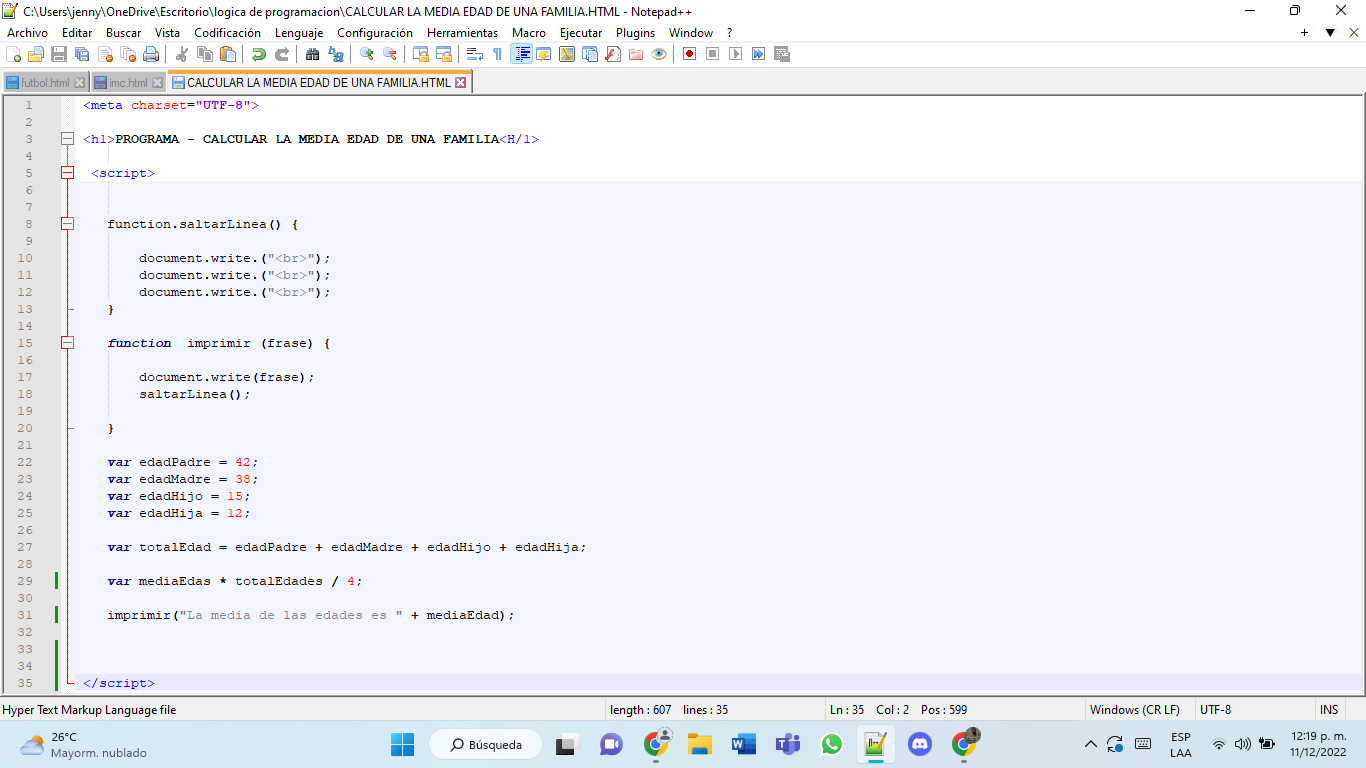Close the imc.html tab
1366x768 pixels.
click(x=158, y=83)
